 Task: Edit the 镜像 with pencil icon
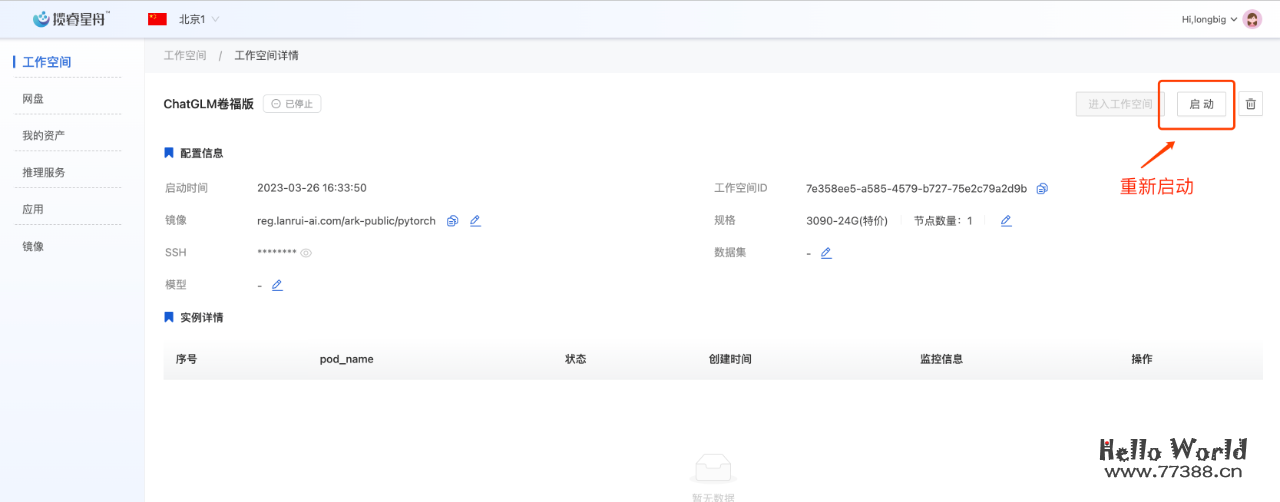coord(475,221)
